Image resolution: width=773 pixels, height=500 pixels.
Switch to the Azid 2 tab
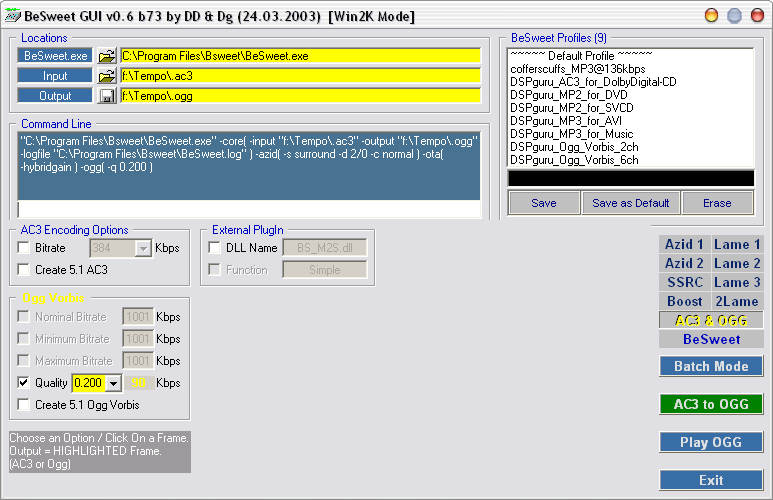coord(684,263)
